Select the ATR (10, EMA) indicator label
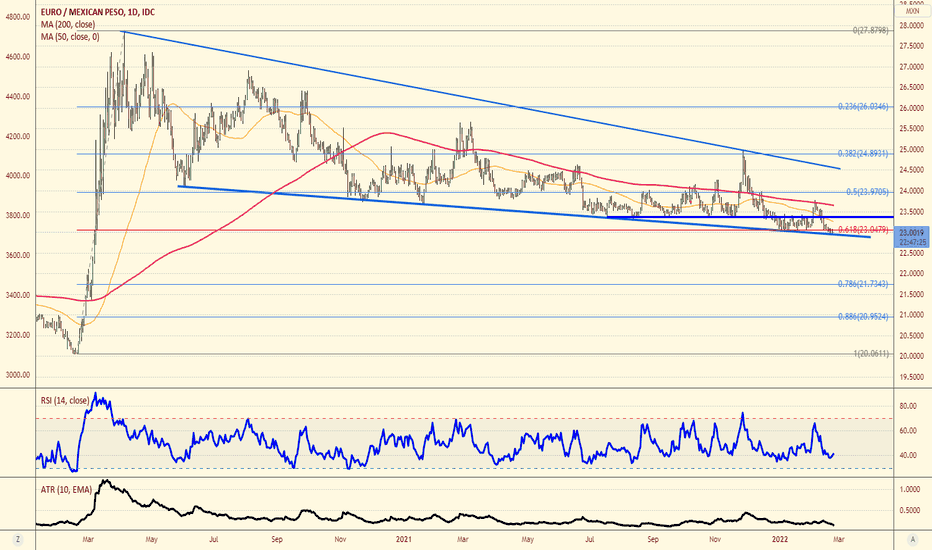Viewport: 932px width, 550px height. click(x=66, y=490)
